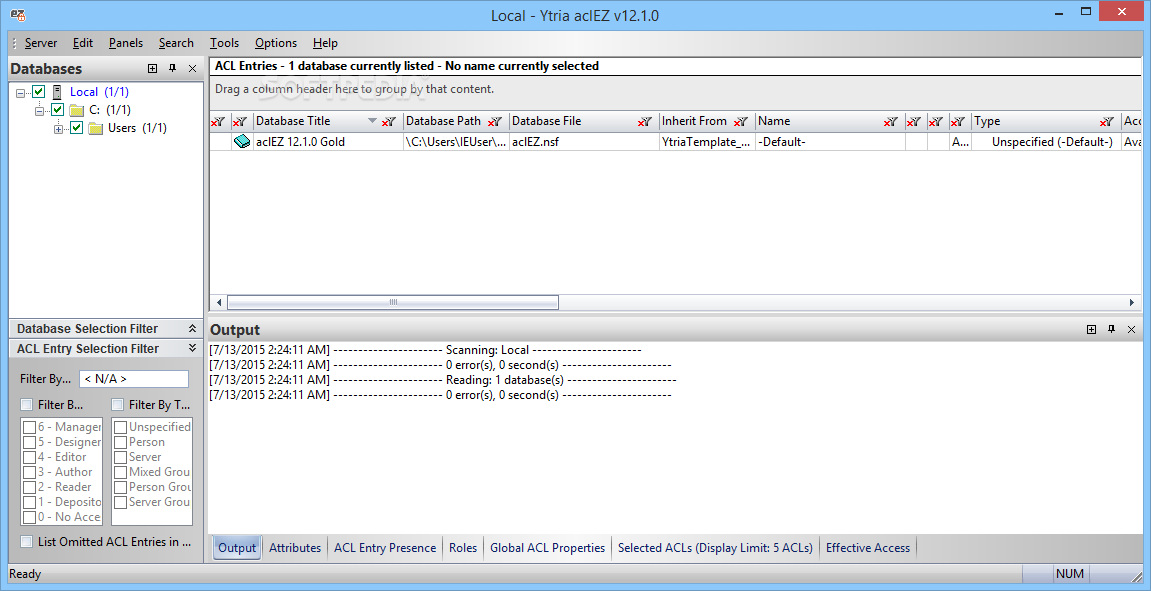Click the Inherit From column filter icon
This screenshot has height=591, width=1151.
[x=741, y=122]
